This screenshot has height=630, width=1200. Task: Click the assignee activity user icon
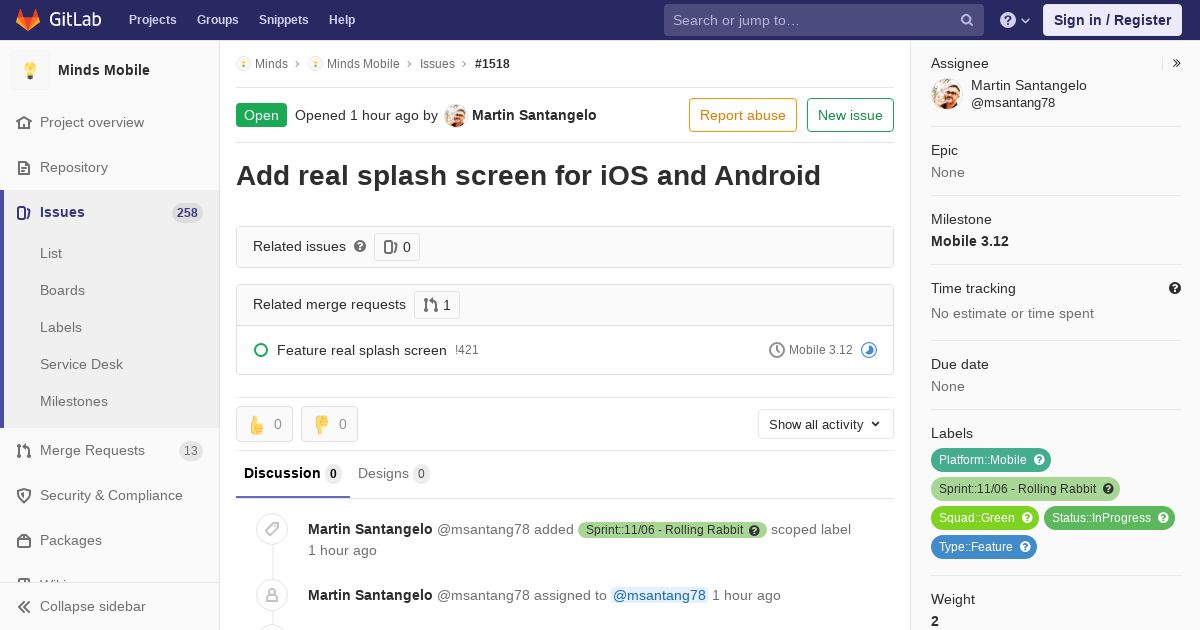click(x=272, y=595)
